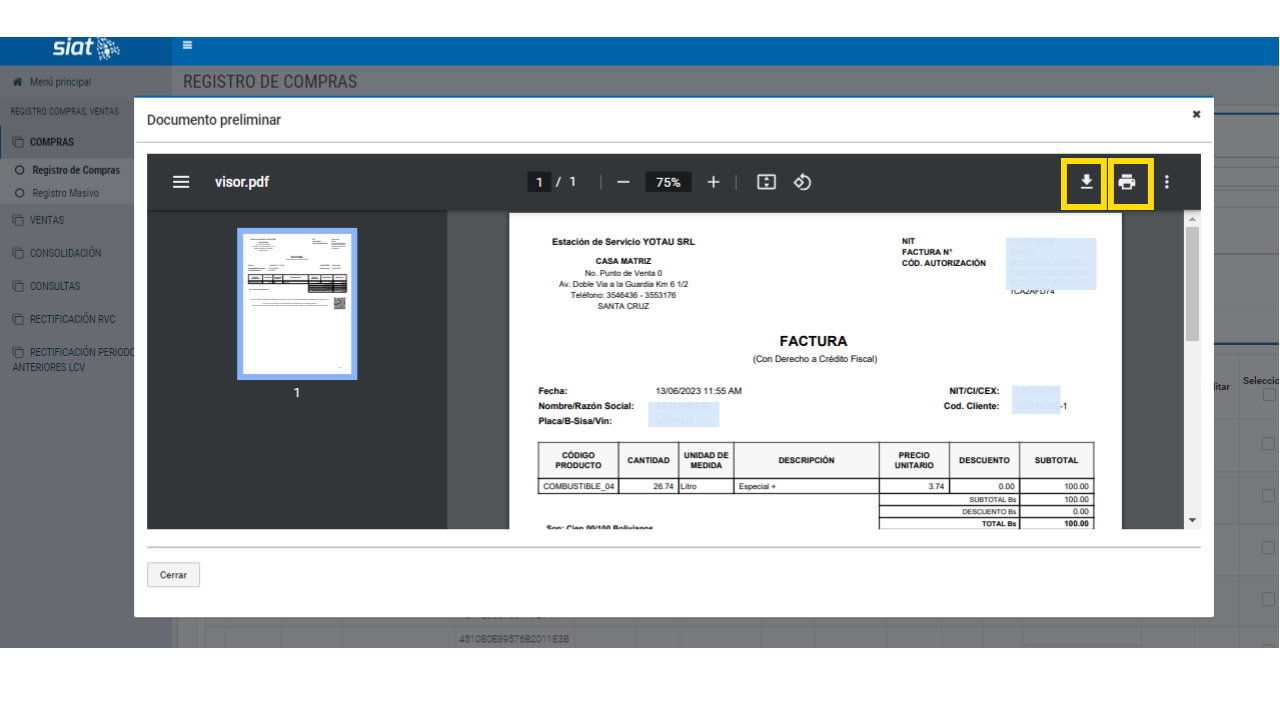Close the Documento preliminar dialog with X
The height and width of the screenshot is (720, 1280).
(x=1196, y=115)
